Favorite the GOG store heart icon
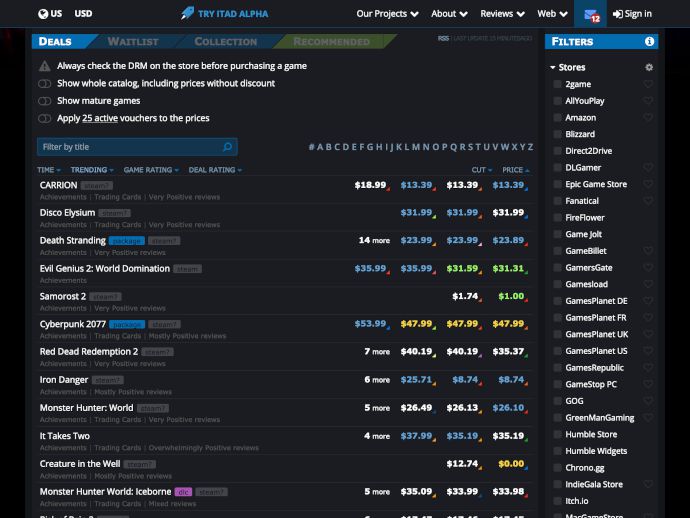690x518 pixels. (648, 401)
